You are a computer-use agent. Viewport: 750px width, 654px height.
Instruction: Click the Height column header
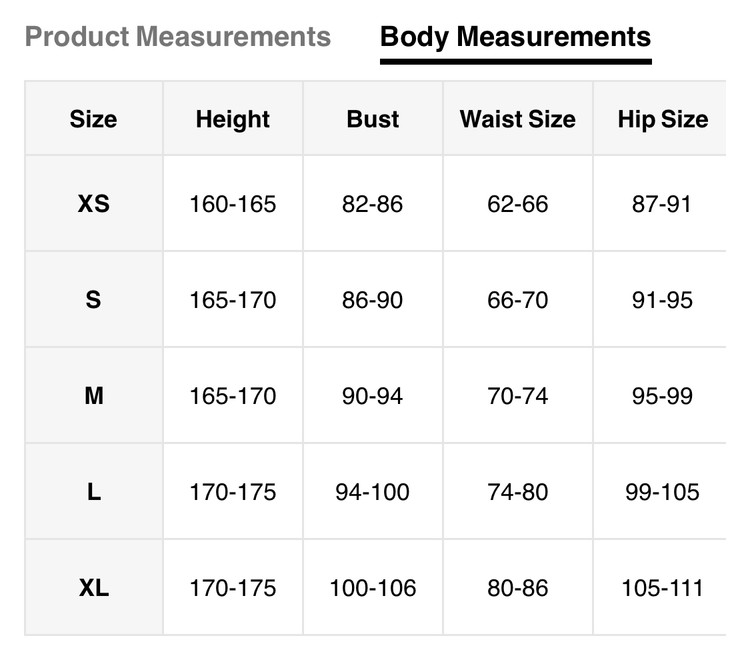pyautogui.click(x=232, y=119)
